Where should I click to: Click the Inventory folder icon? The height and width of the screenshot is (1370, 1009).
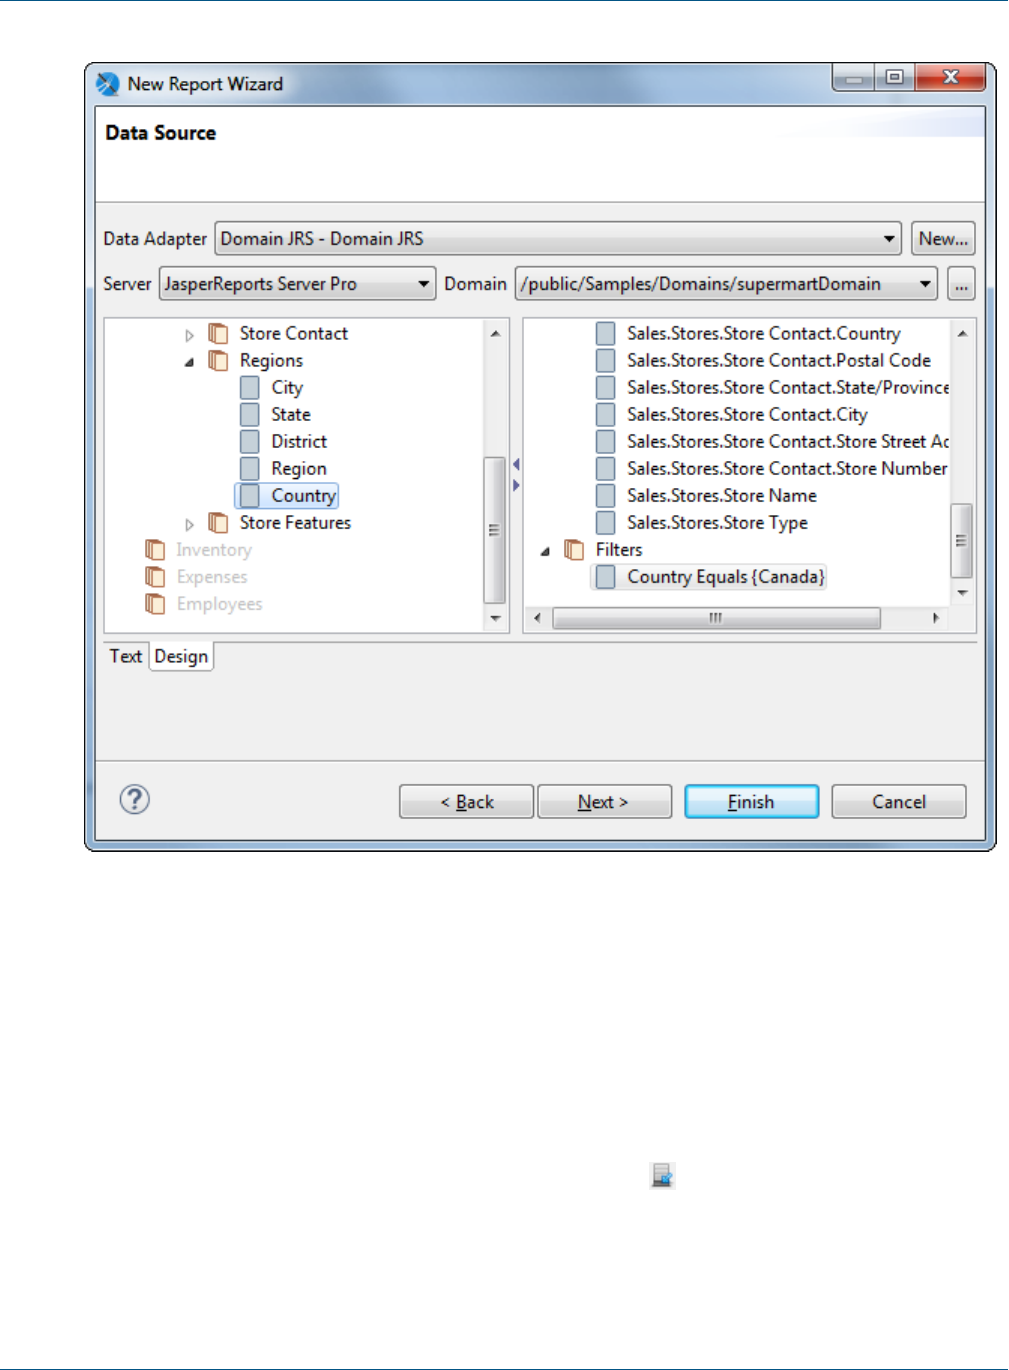click(x=155, y=549)
